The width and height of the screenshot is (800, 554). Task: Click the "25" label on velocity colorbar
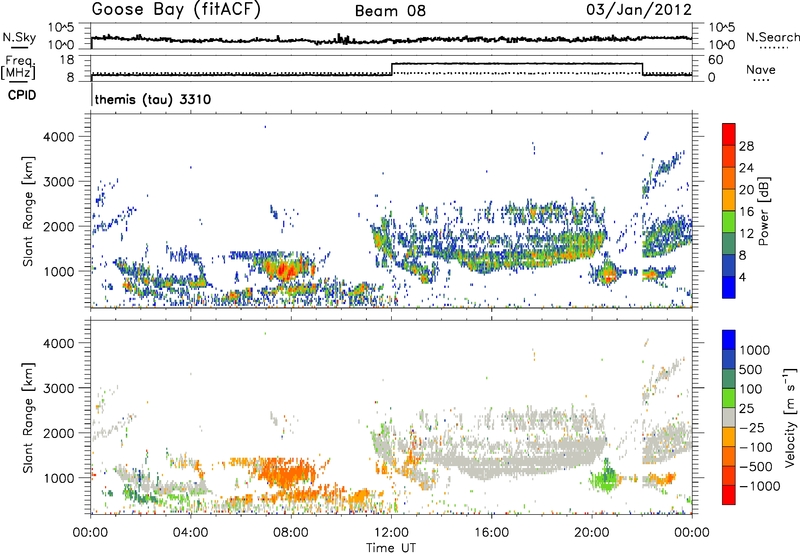pyautogui.click(x=746, y=409)
